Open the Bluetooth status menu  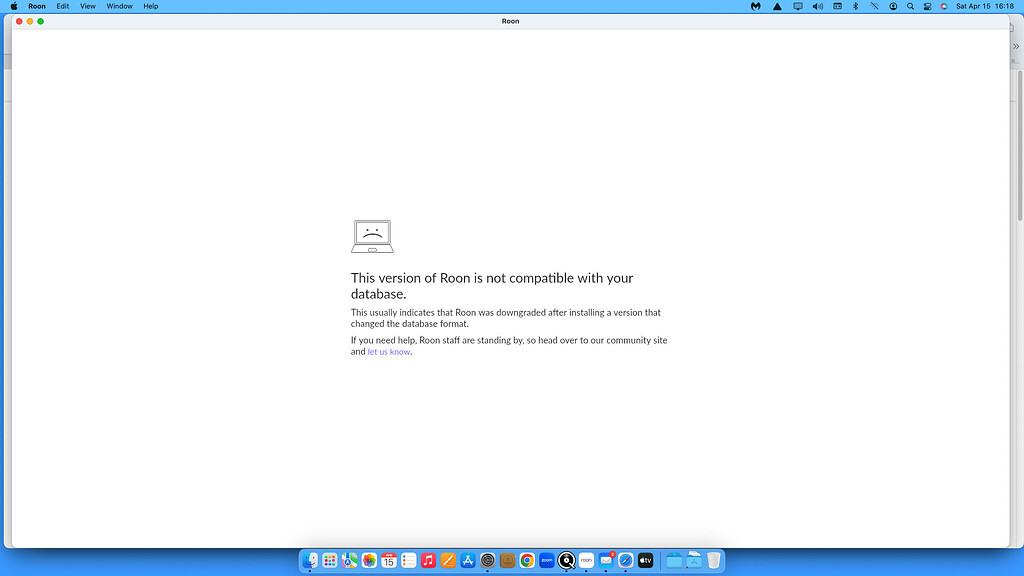click(855, 6)
